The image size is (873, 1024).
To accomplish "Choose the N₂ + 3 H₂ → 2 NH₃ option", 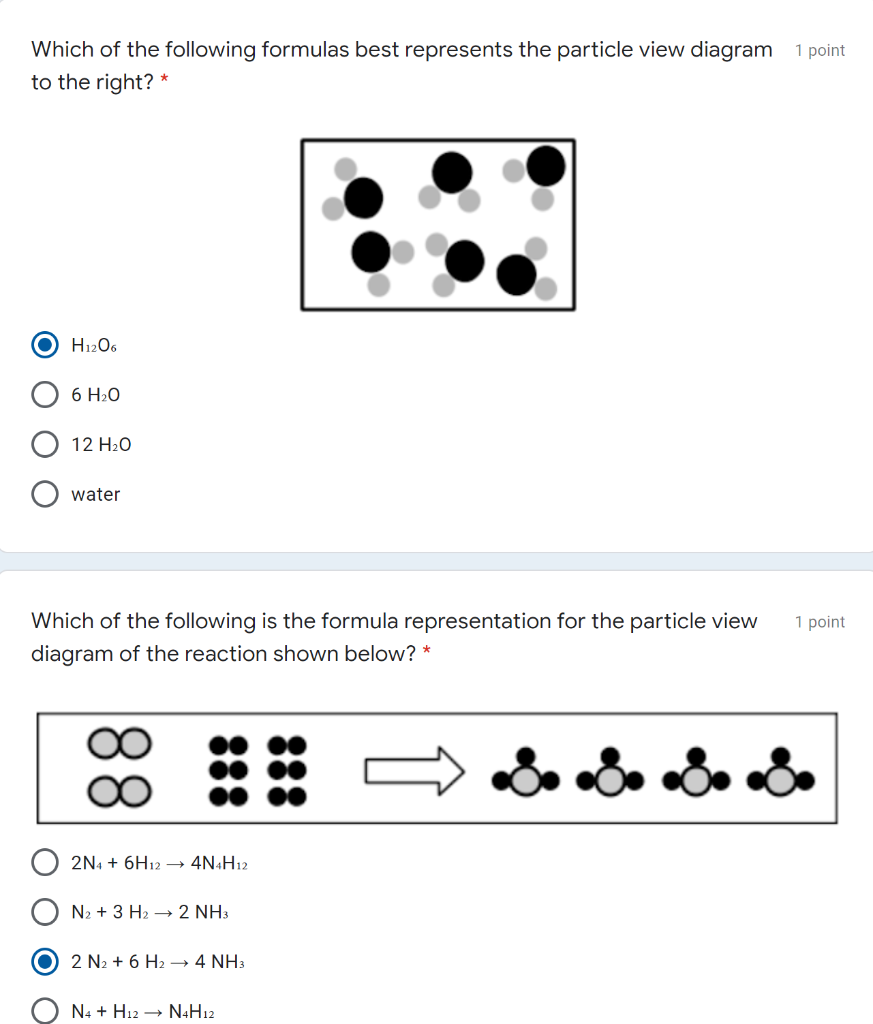I will [x=44, y=911].
